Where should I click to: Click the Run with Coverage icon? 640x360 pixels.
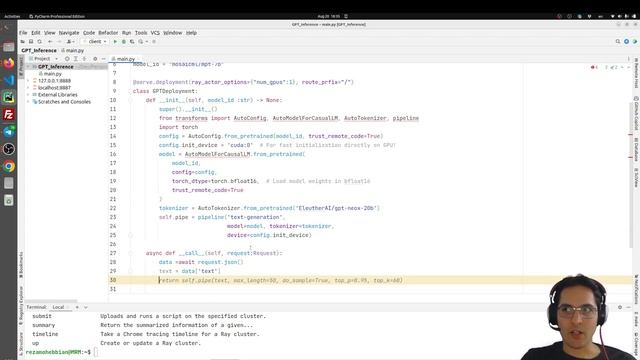click(x=132, y=42)
